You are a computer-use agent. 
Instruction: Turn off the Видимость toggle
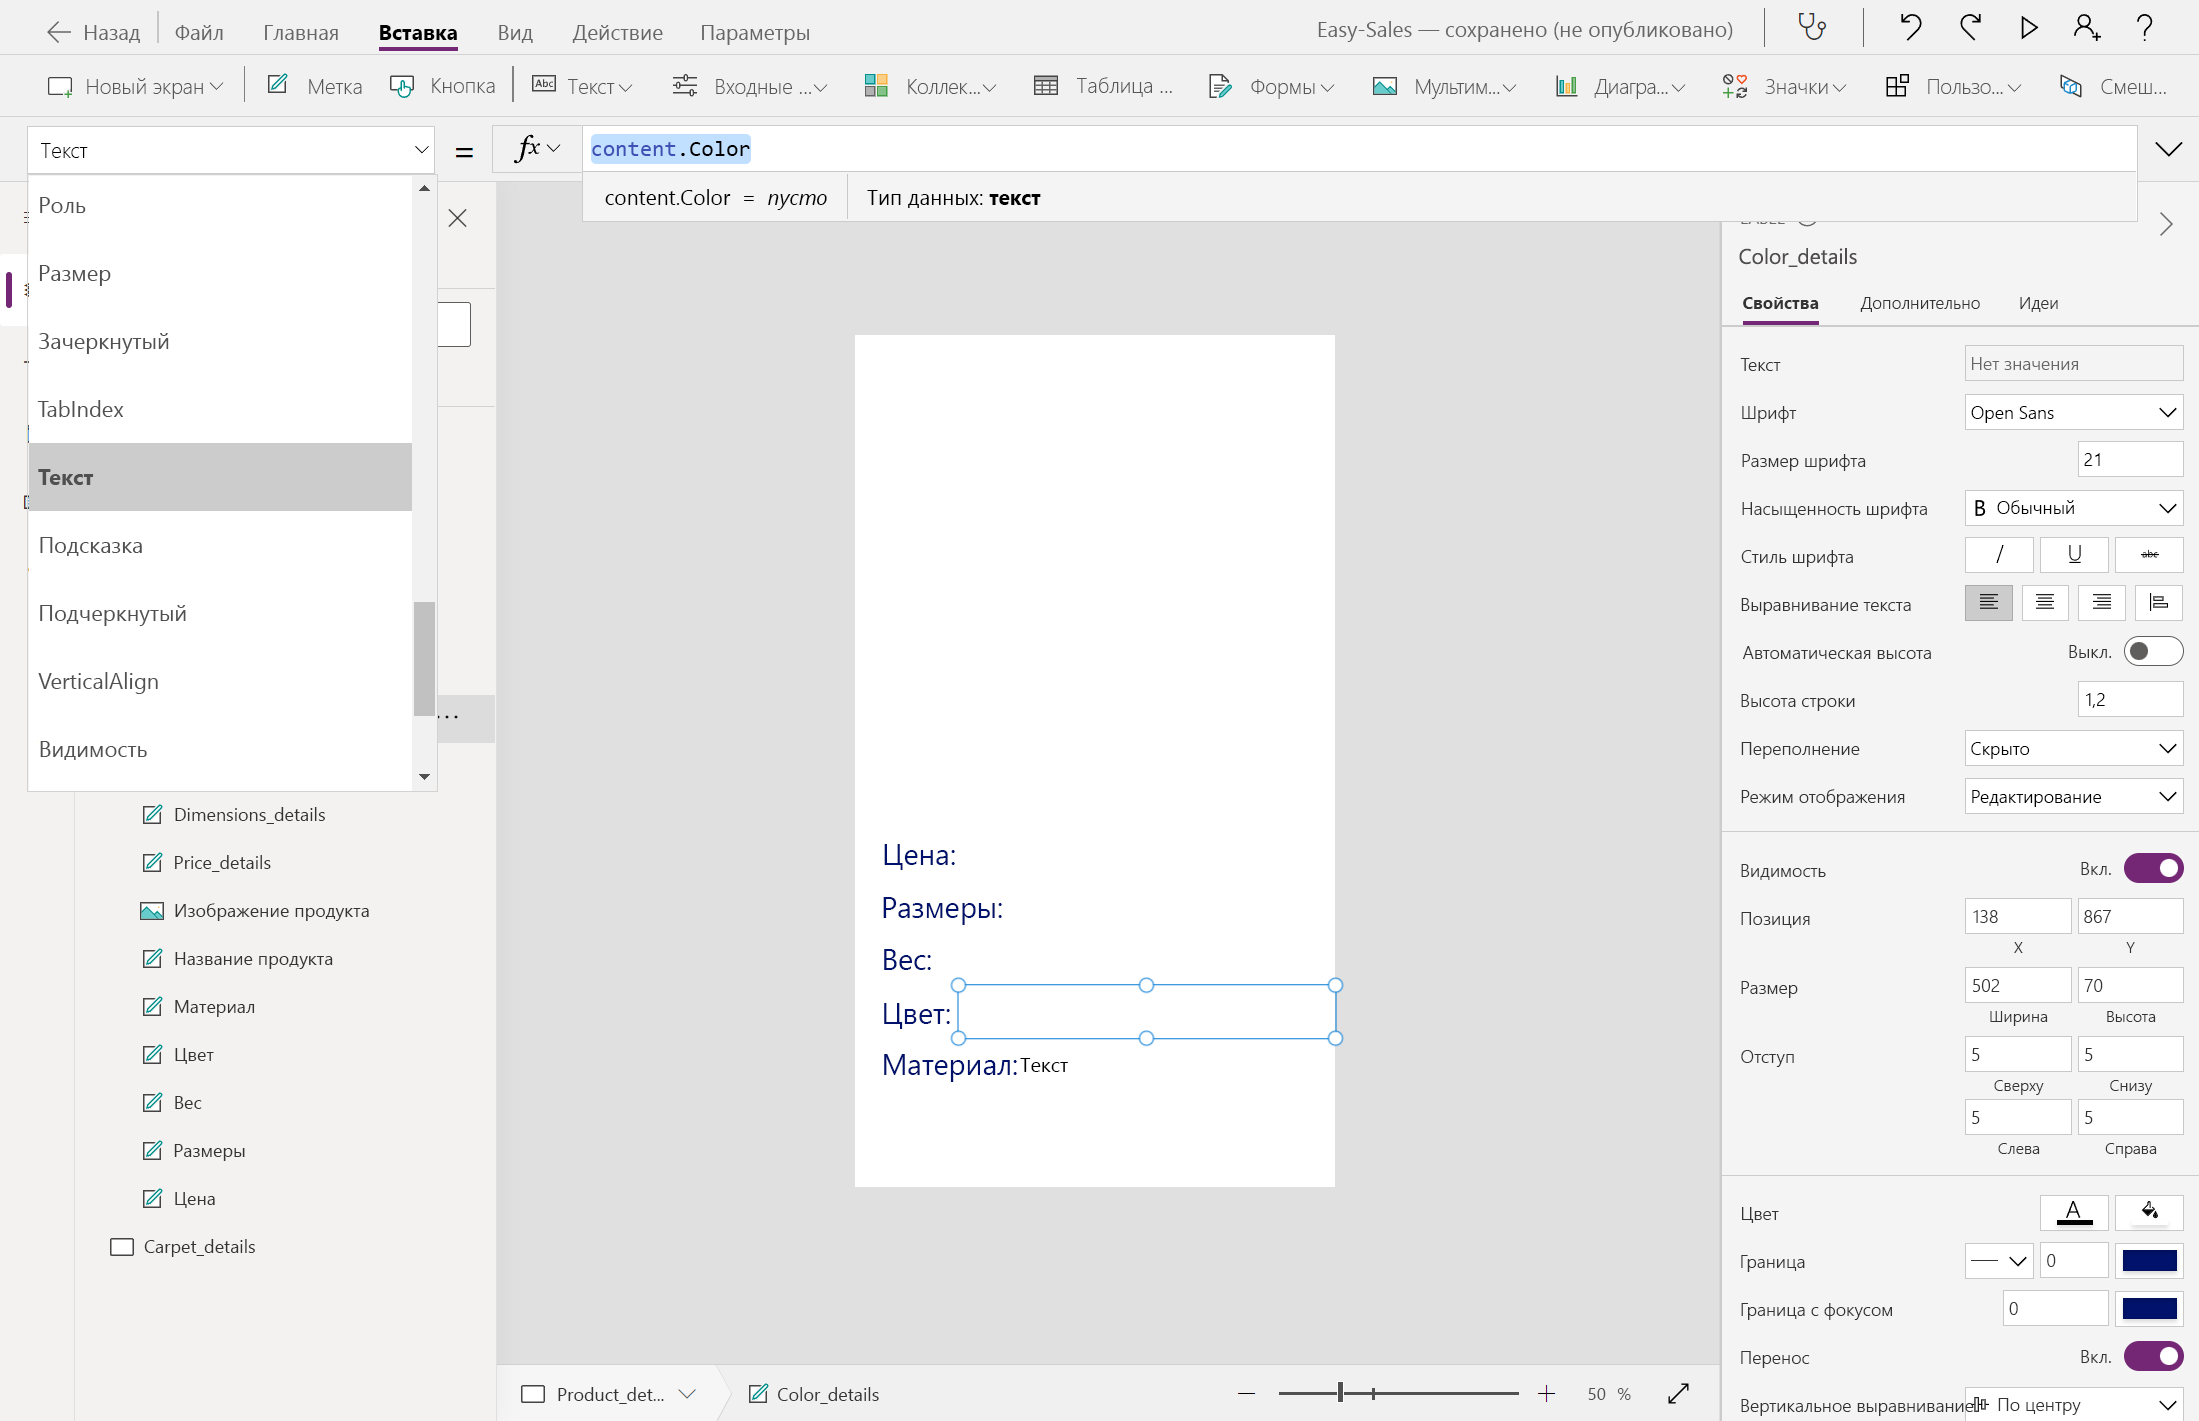2152,869
